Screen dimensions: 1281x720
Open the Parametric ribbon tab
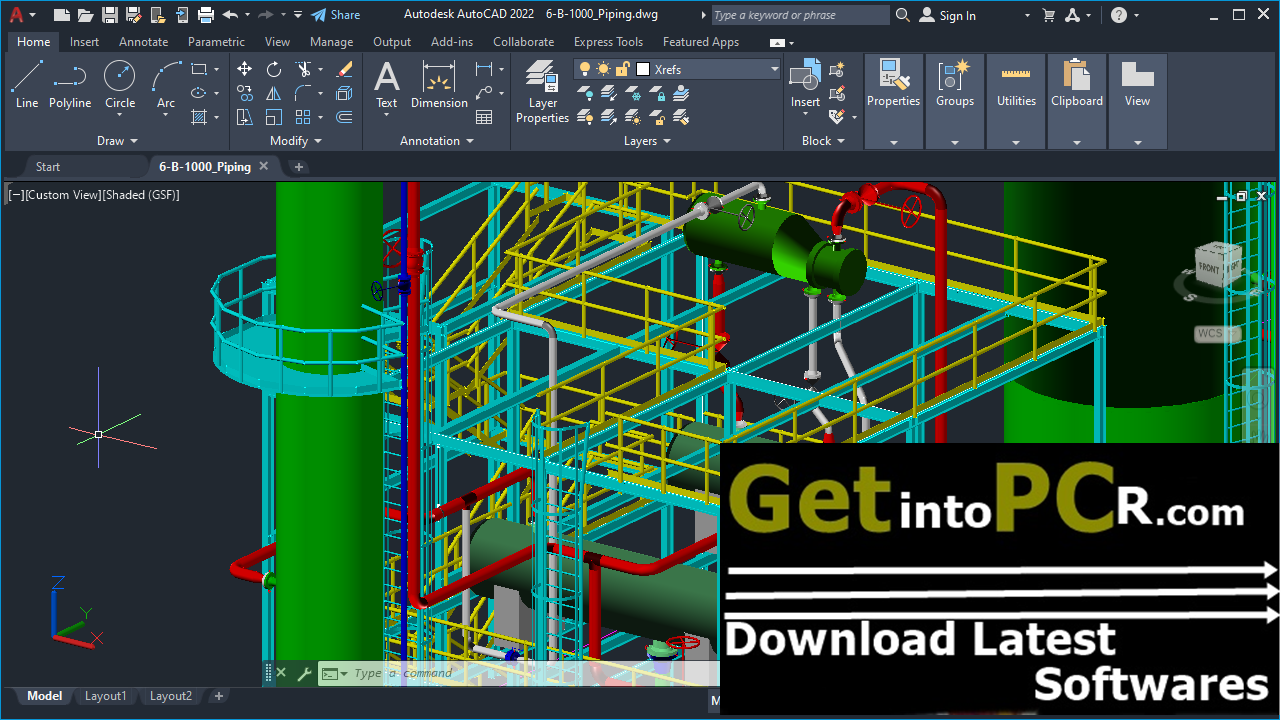(x=216, y=42)
